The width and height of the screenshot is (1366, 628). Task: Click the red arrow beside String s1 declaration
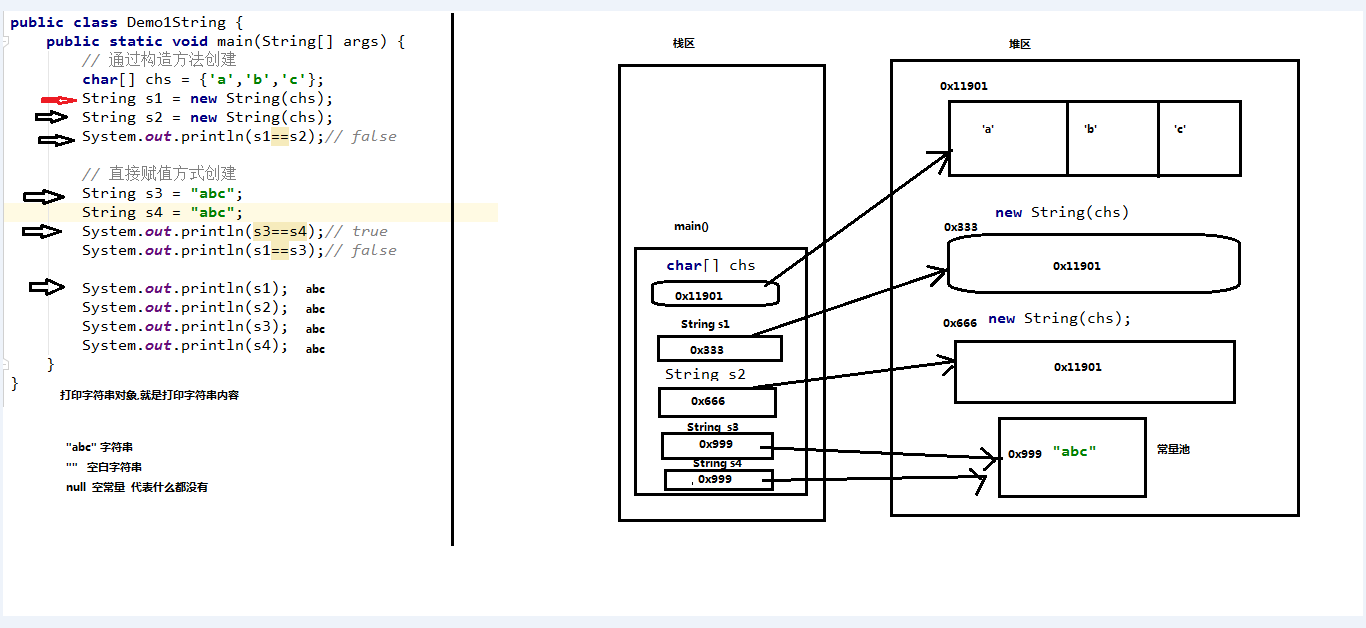(58, 100)
